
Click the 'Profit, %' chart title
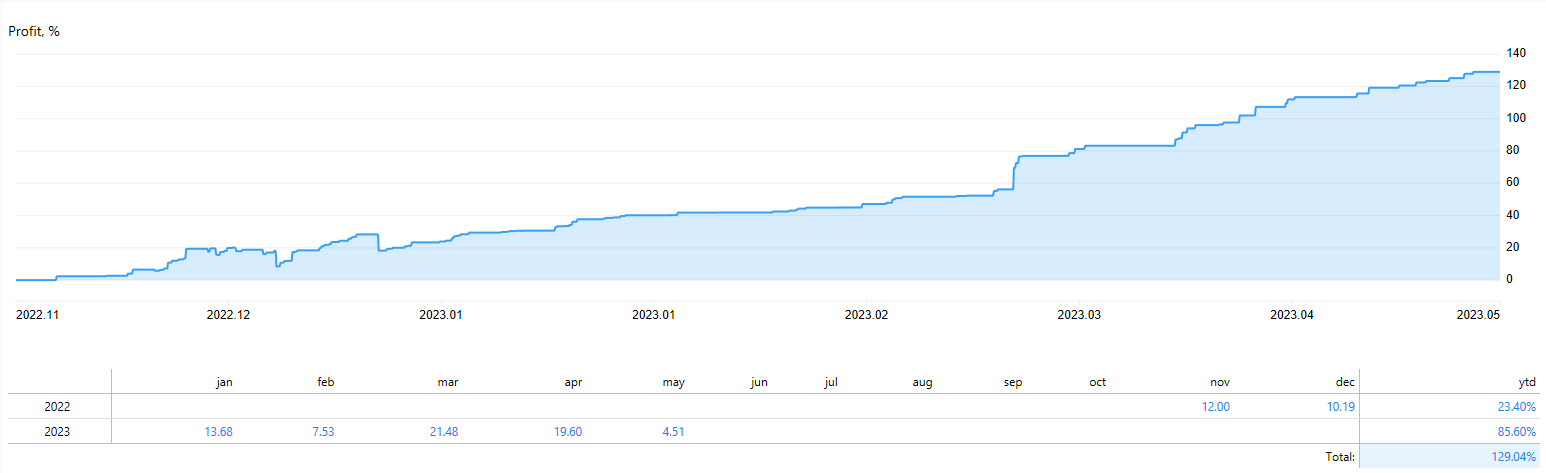34,31
